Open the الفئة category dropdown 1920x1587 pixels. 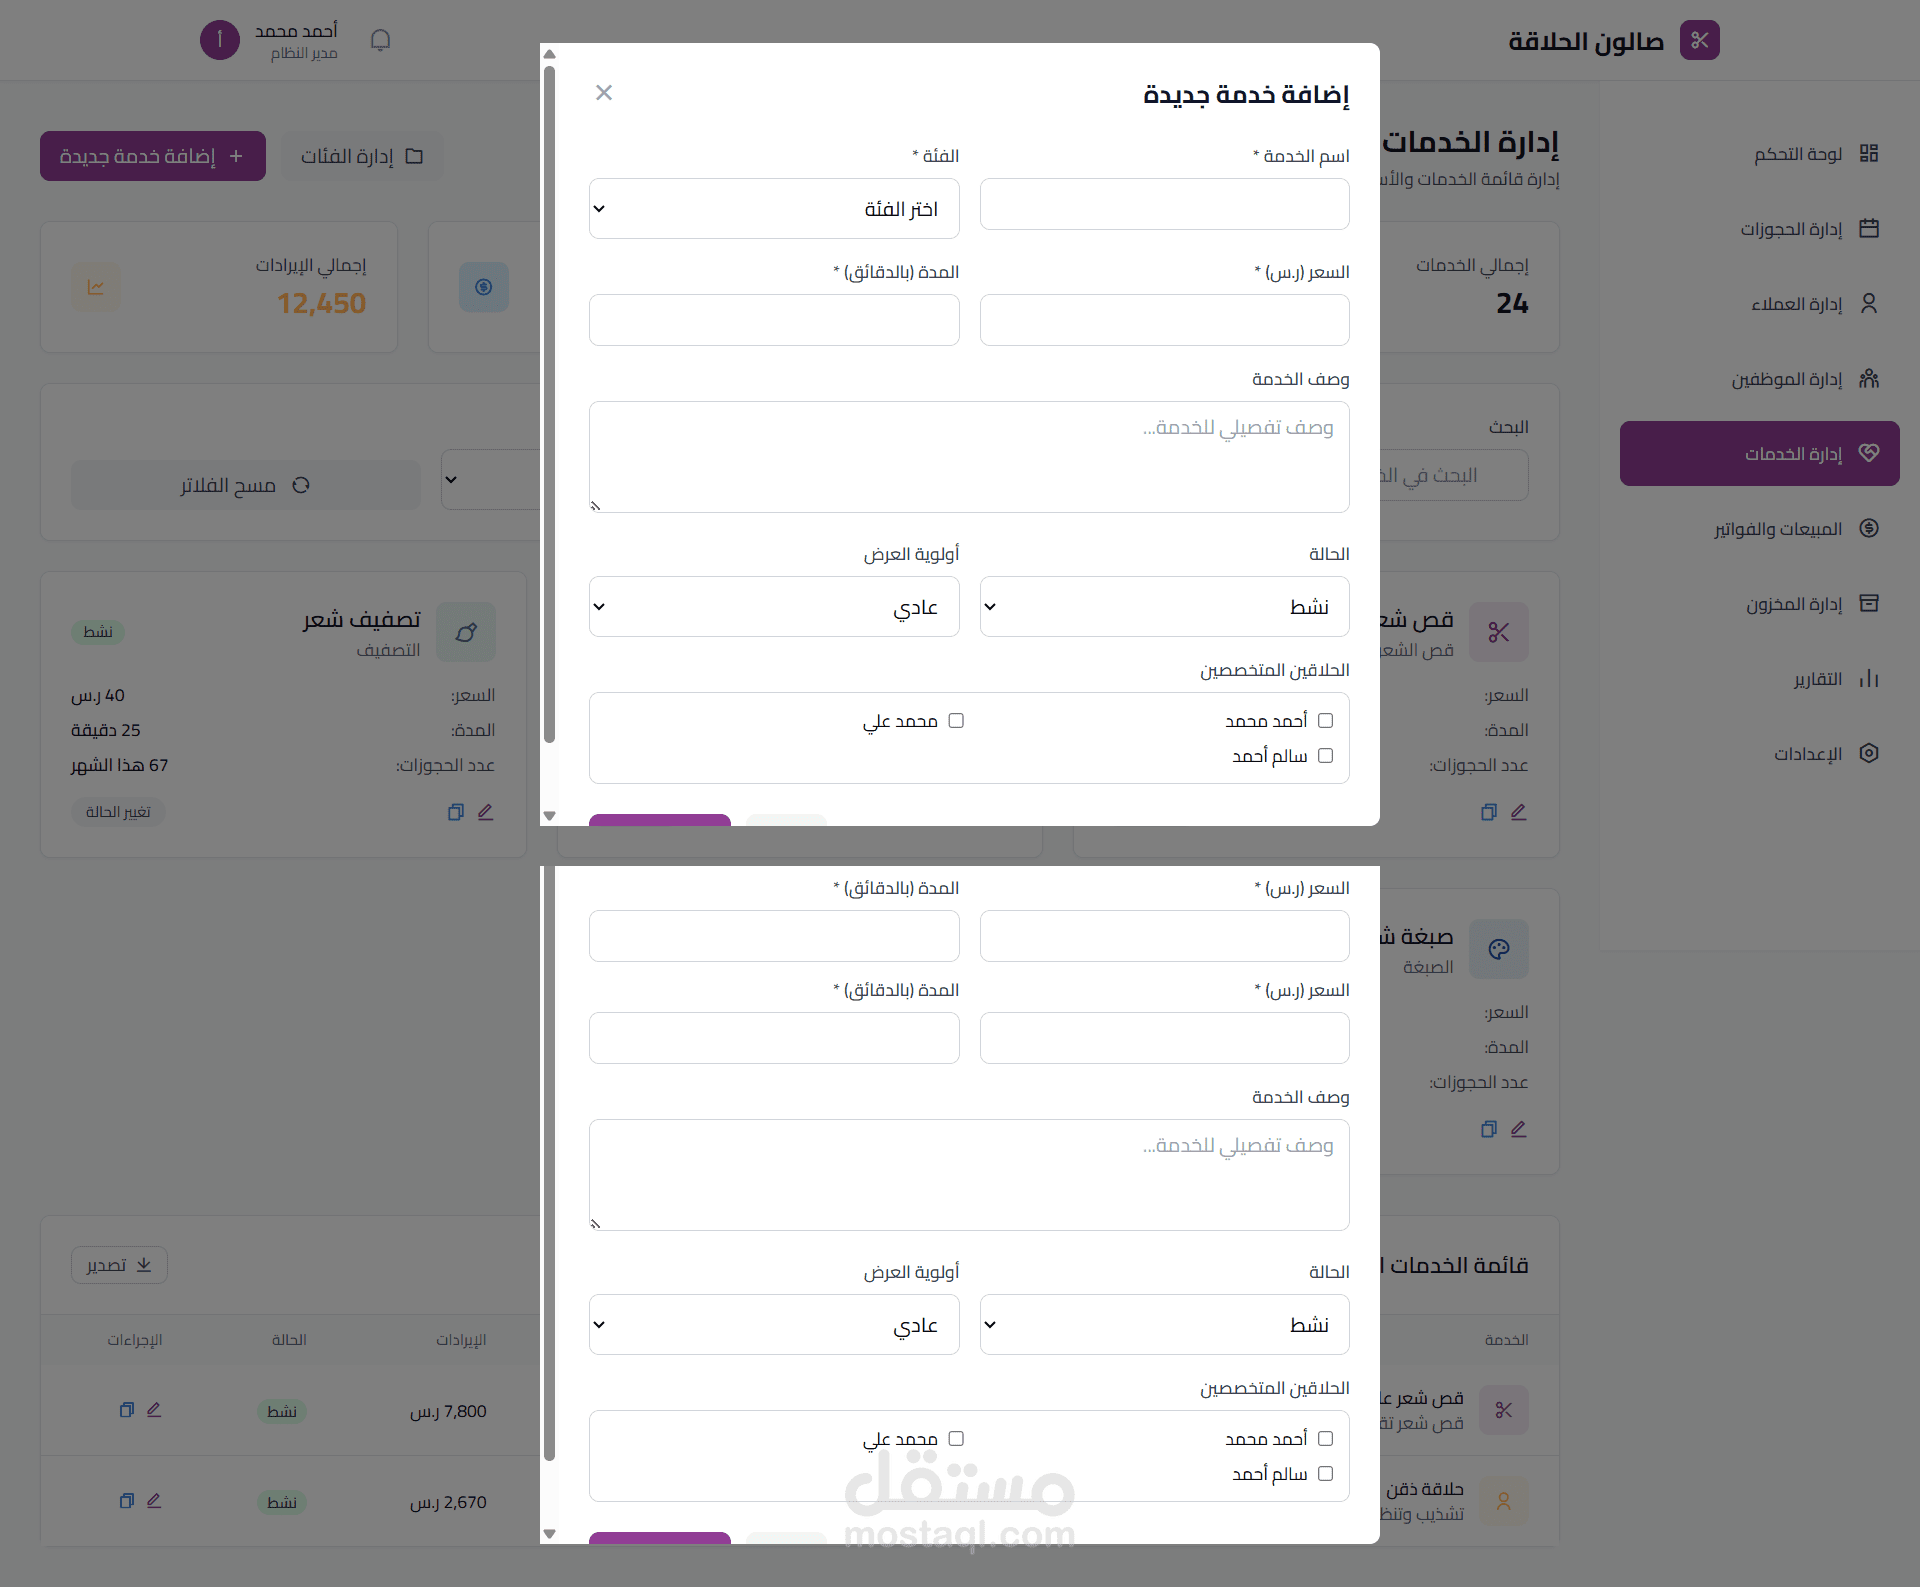(x=774, y=208)
